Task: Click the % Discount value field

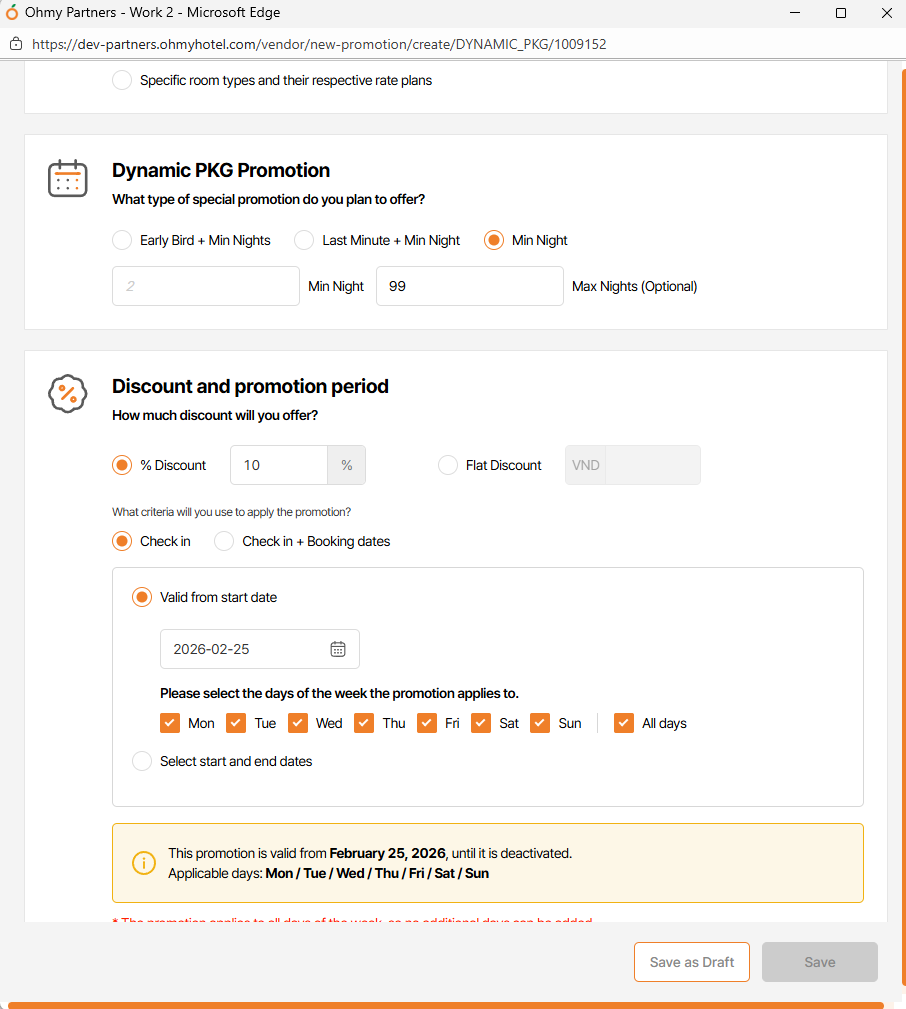Action: point(279,465)
